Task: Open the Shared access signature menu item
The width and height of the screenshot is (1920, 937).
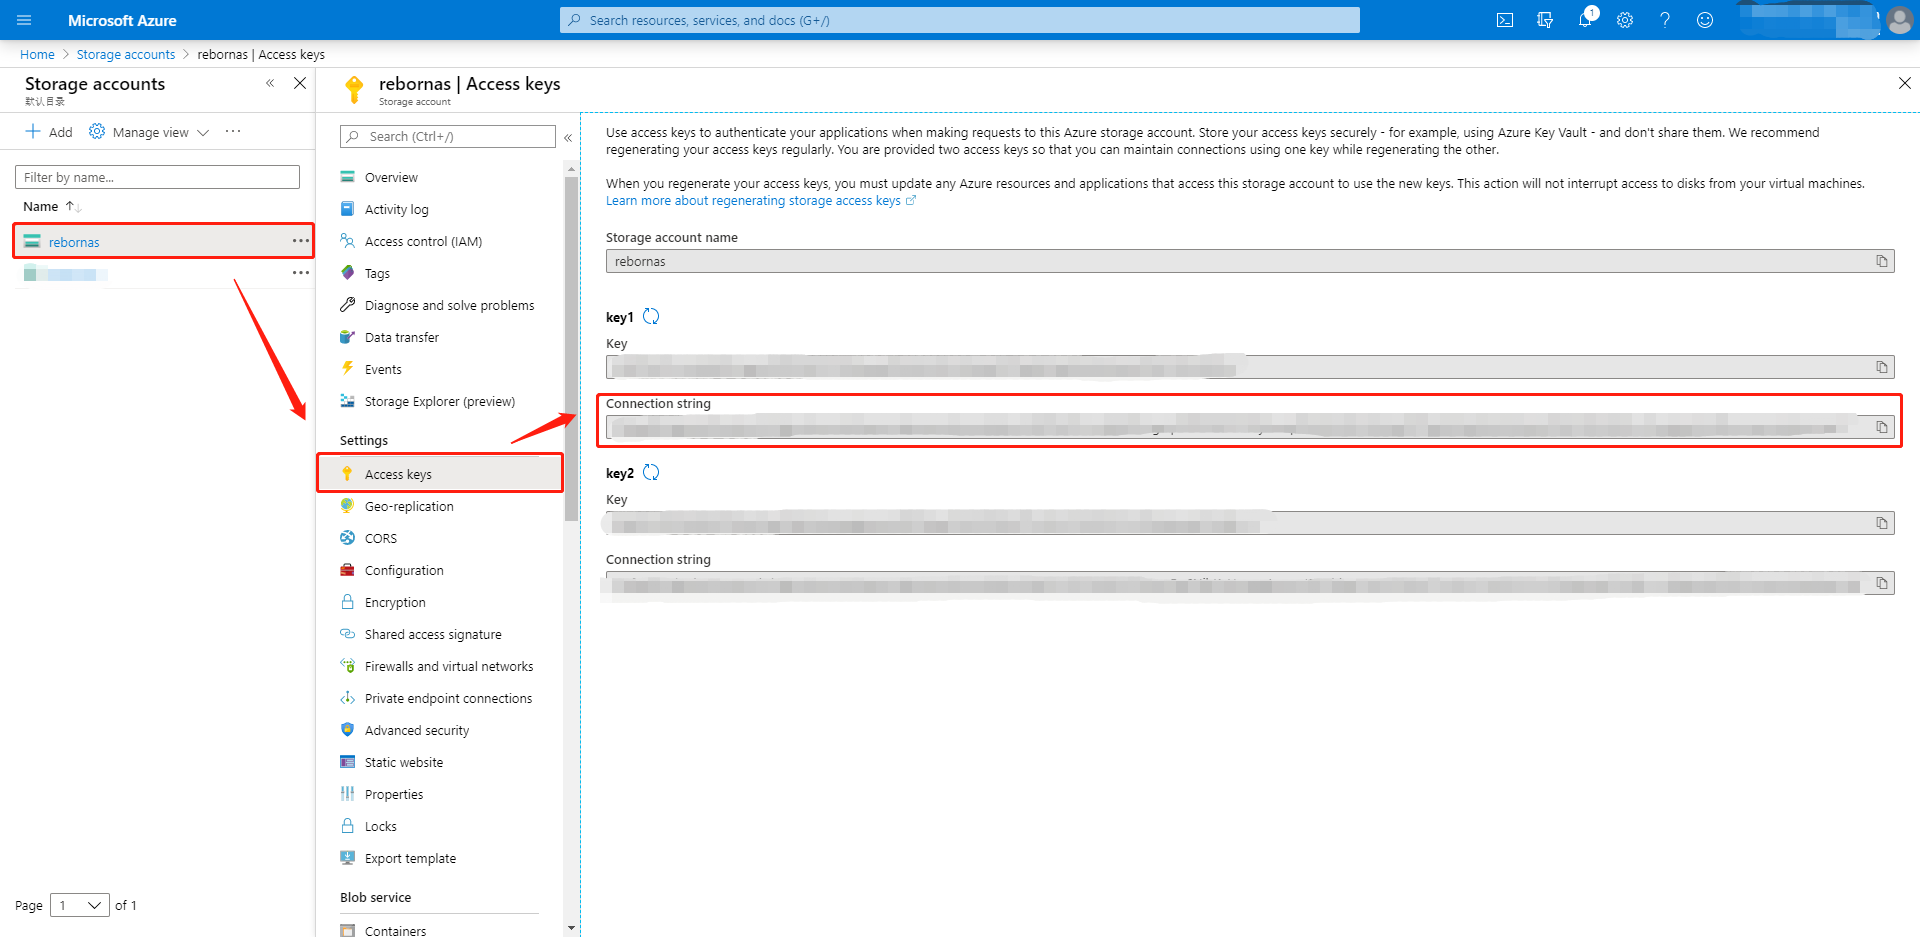Action: point(432,634)
